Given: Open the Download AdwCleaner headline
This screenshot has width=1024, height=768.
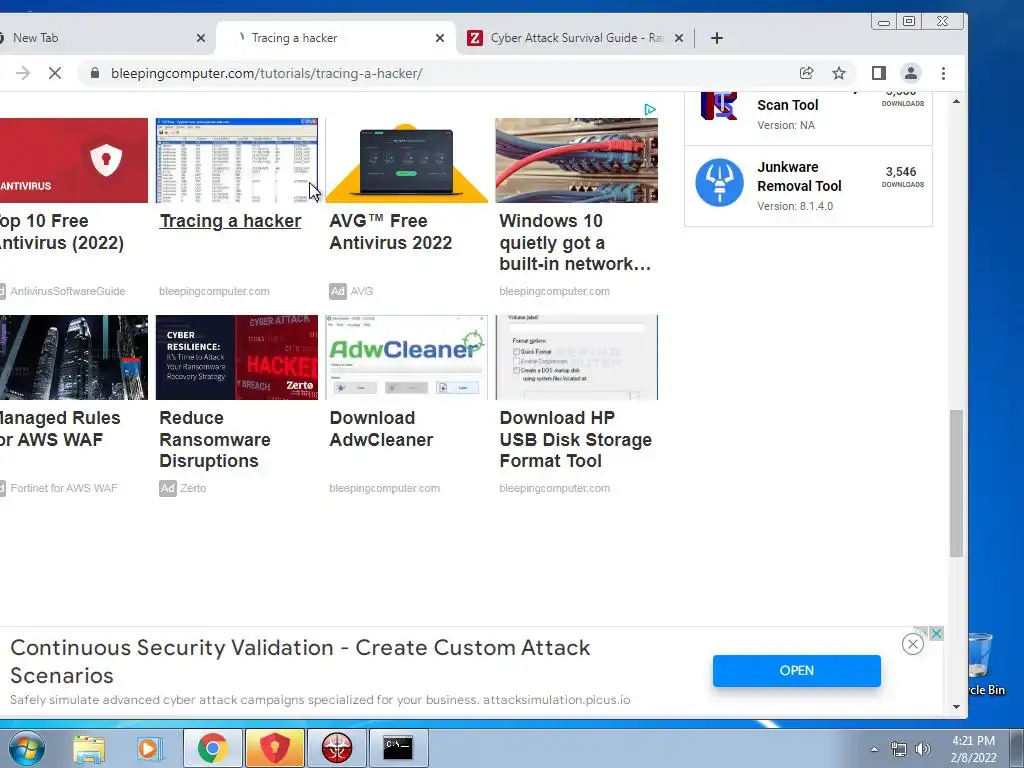Looking at the screenshot, I should click(381, 428).
